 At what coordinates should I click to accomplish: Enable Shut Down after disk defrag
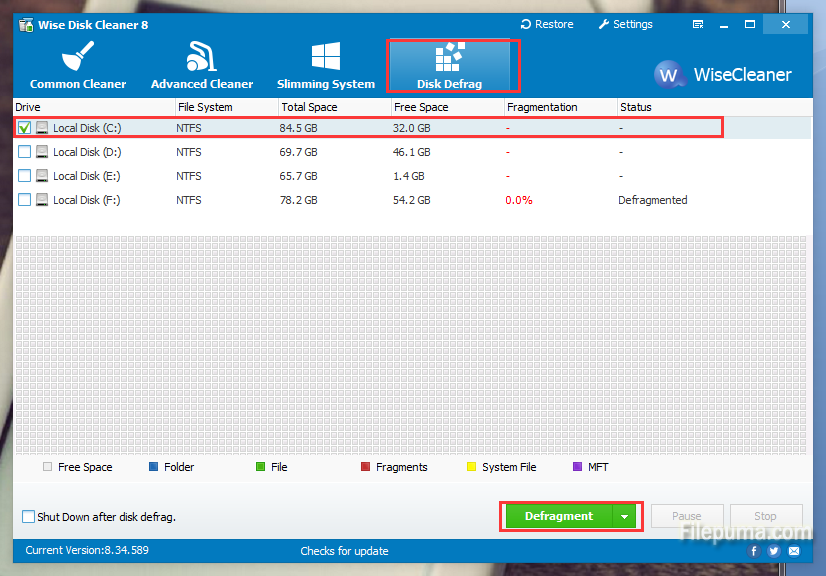tap(28, 517)
